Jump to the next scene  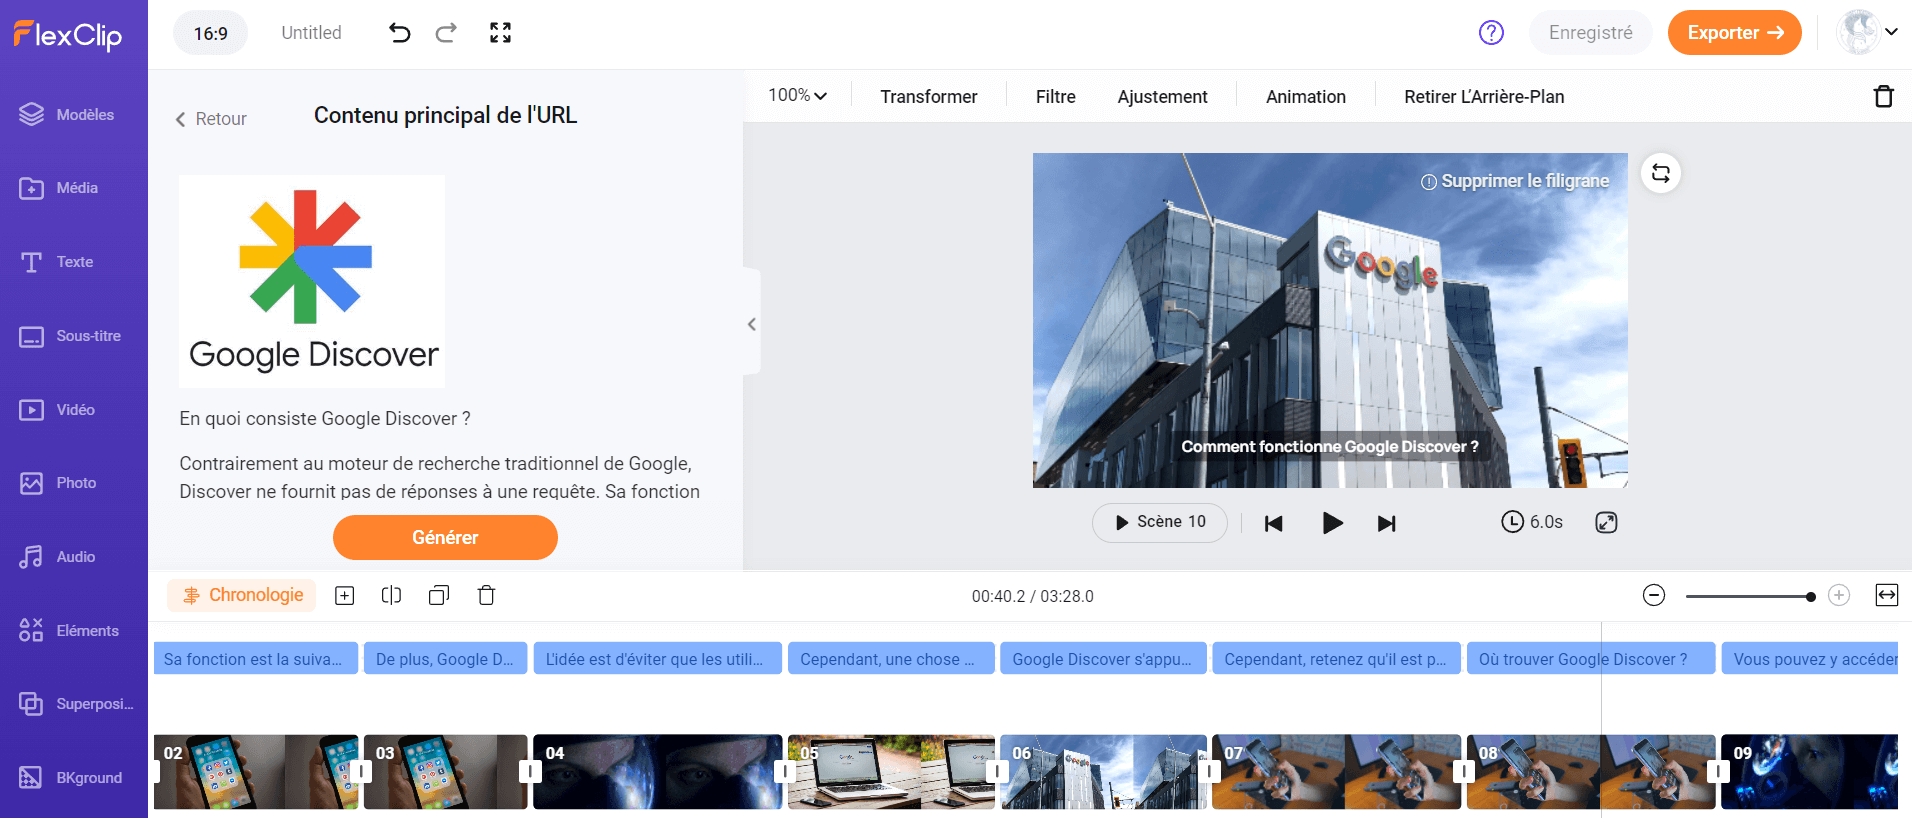tap(1386, 523)
